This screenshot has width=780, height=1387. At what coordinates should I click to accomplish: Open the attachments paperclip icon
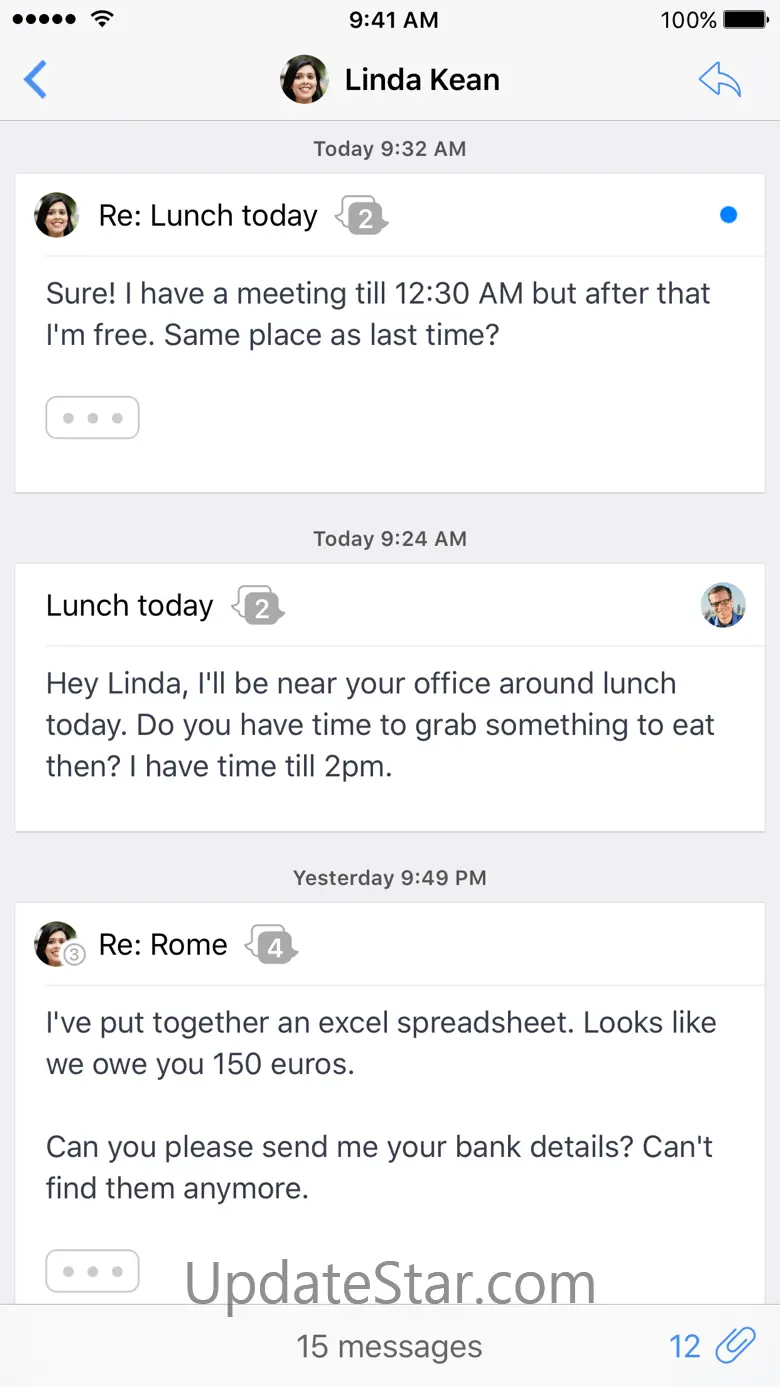[x=736, y=1346]
